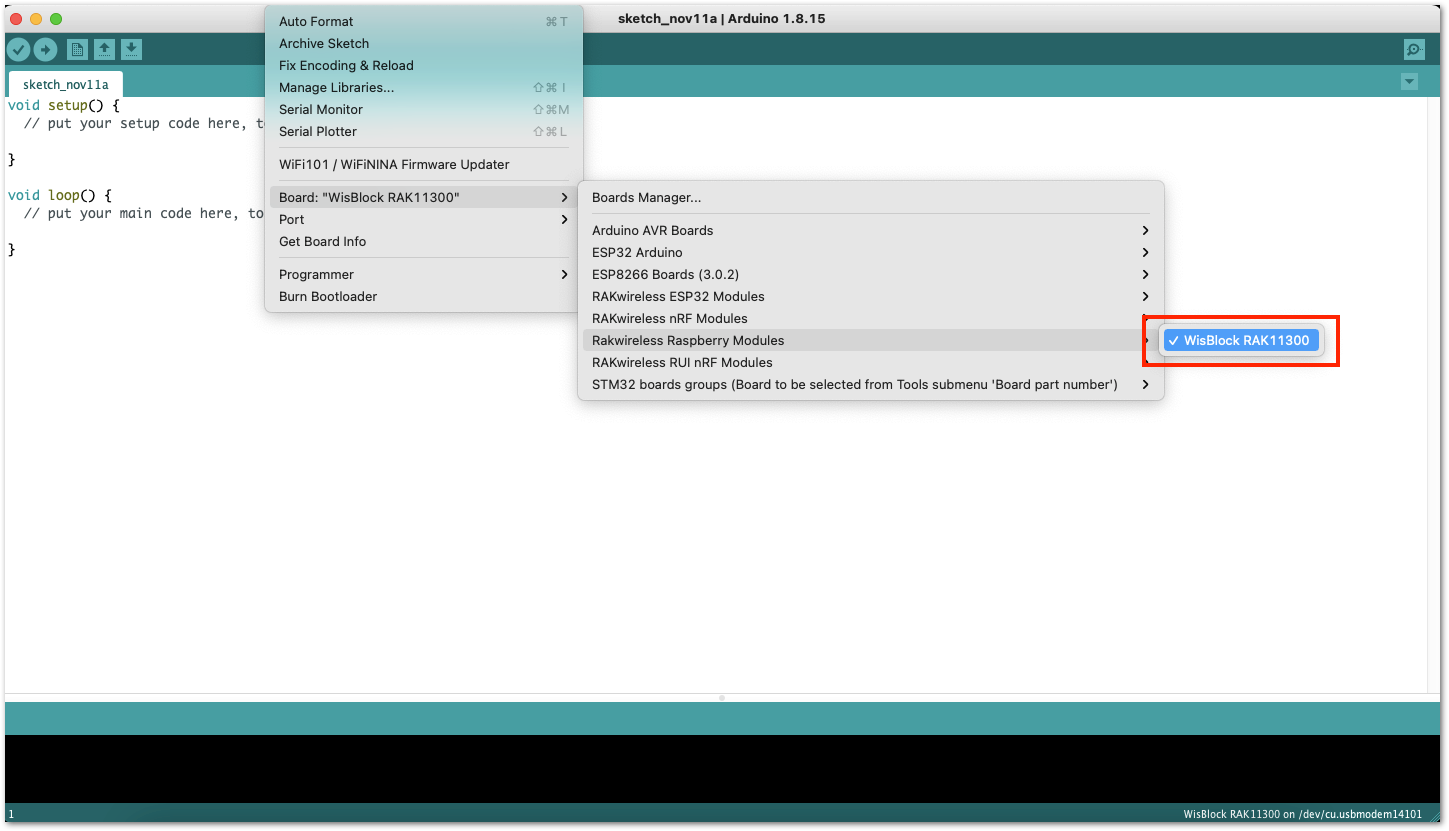Screen dimensions: 1449x831
Task: Click the Open sketch up-arrow icon
Action: coord(104,49)
